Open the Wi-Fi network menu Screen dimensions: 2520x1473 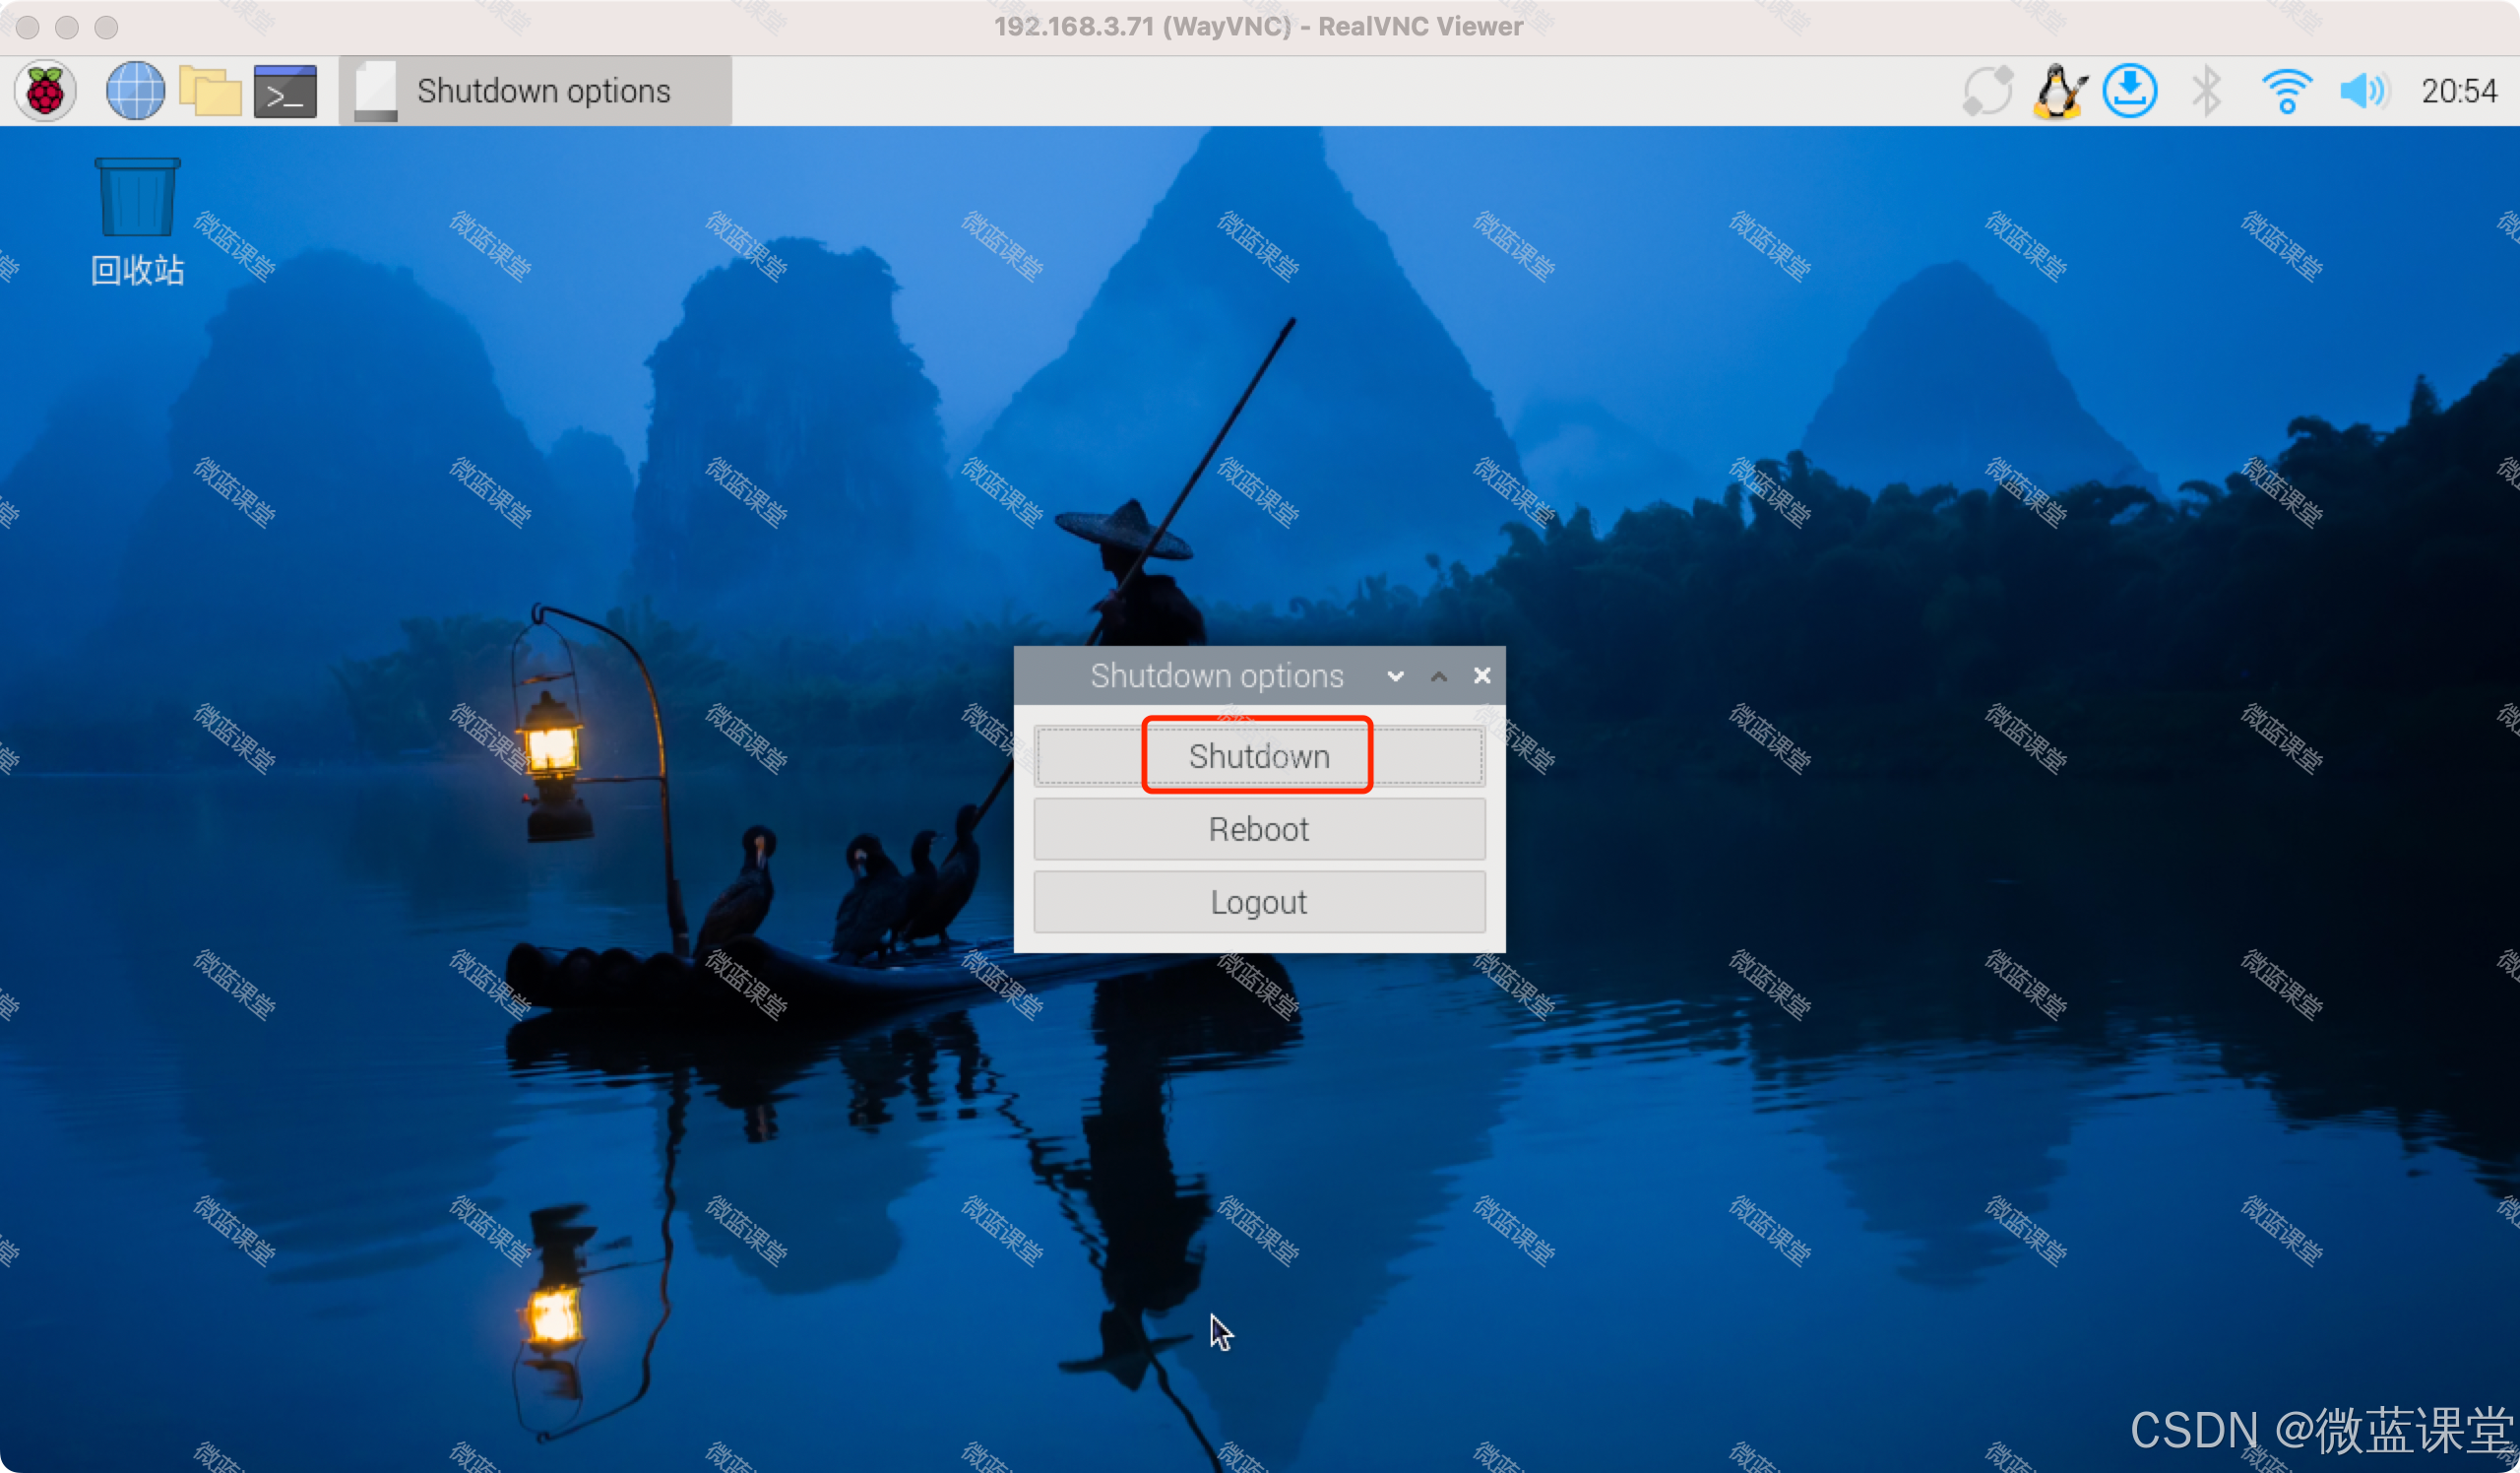(x=2286, y=91)
